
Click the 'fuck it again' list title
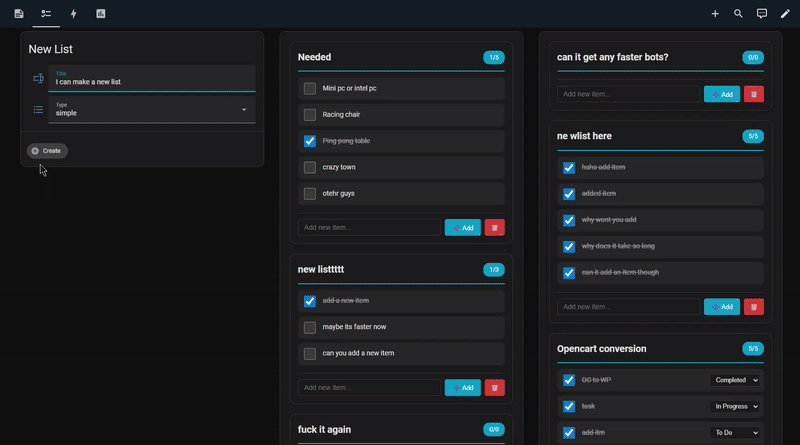click(324, 430)
